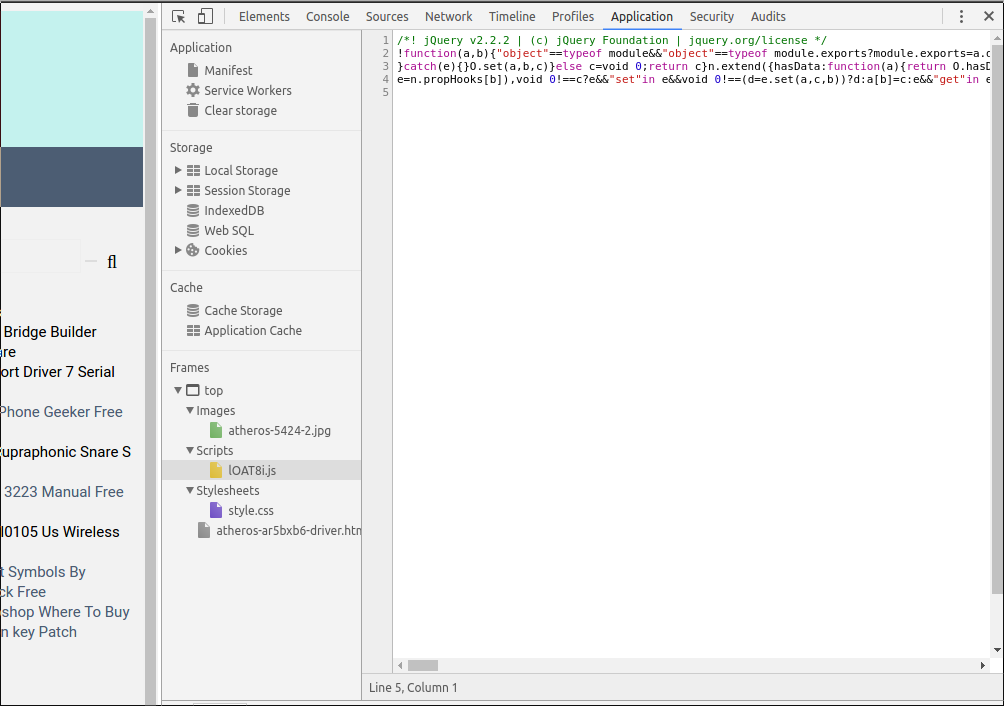This screenshot has width=1004, height=706.
Task: Open Clear storage pane
Action: 241,110
